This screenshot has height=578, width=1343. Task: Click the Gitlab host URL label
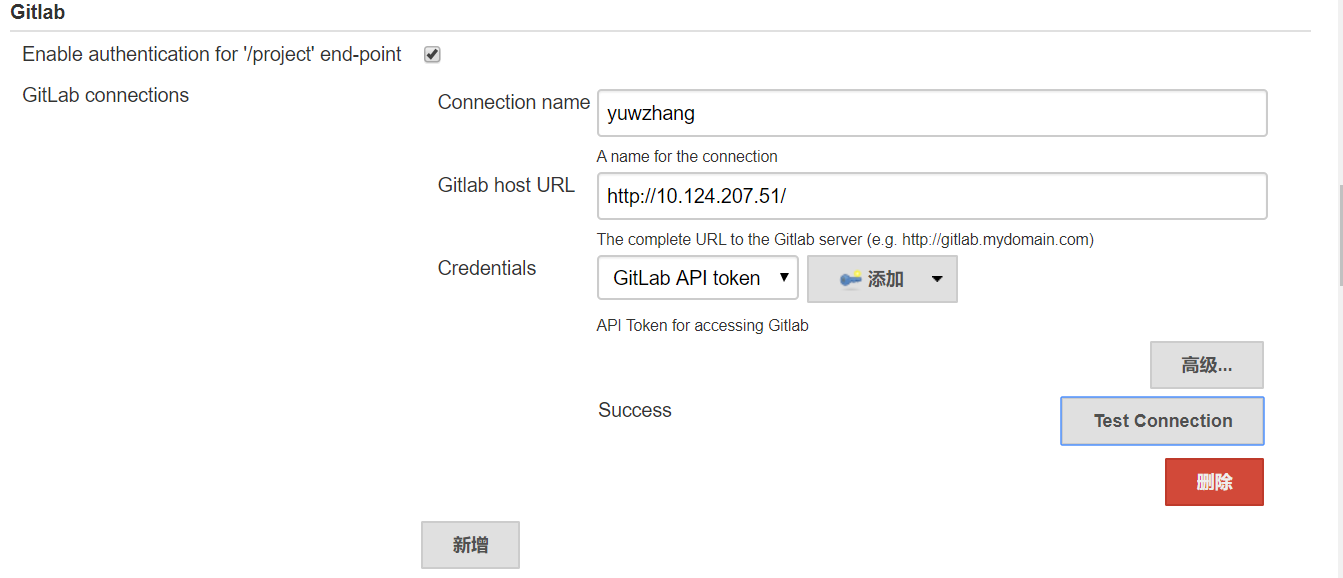506,185
